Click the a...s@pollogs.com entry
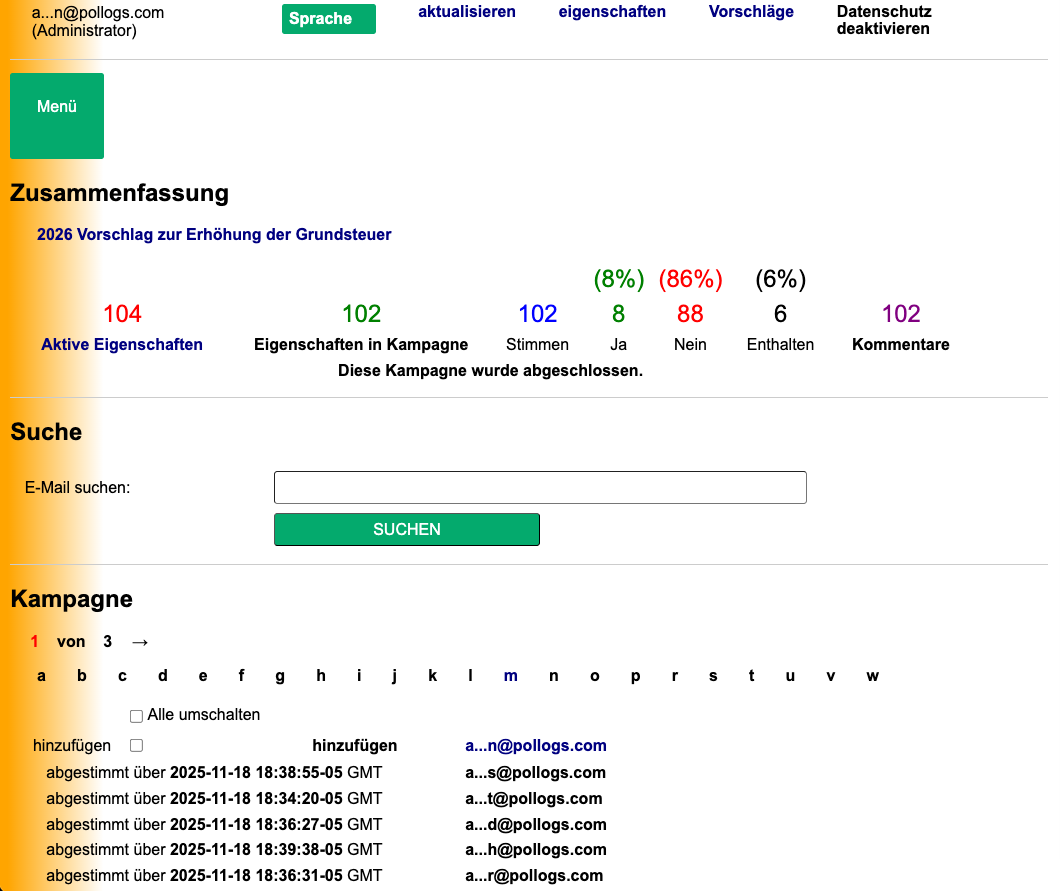Viewport: 1060px width, 891px height. (x=535, y=772)
